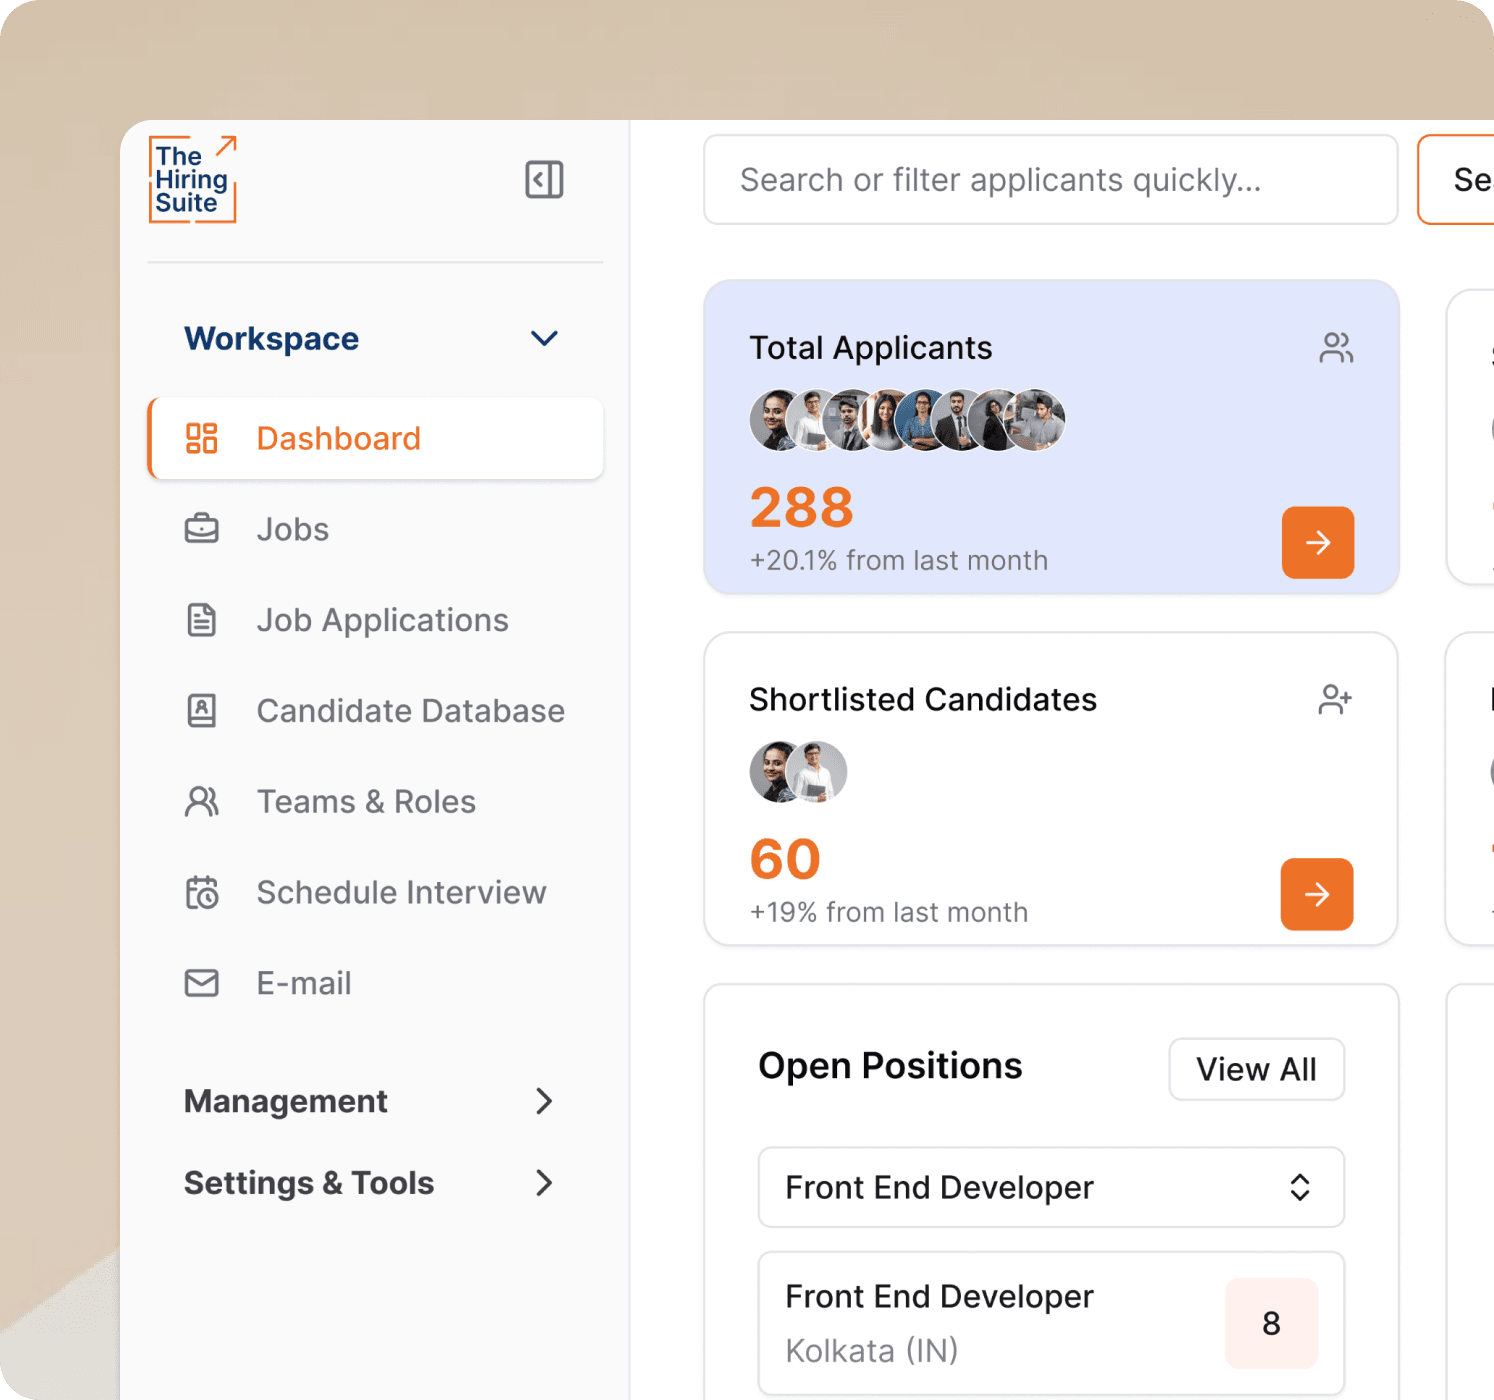Viewport: 1494px width, 1400px height.
Task: Toggle the Front End Developer position expander
Action: coord(1300,1188)
